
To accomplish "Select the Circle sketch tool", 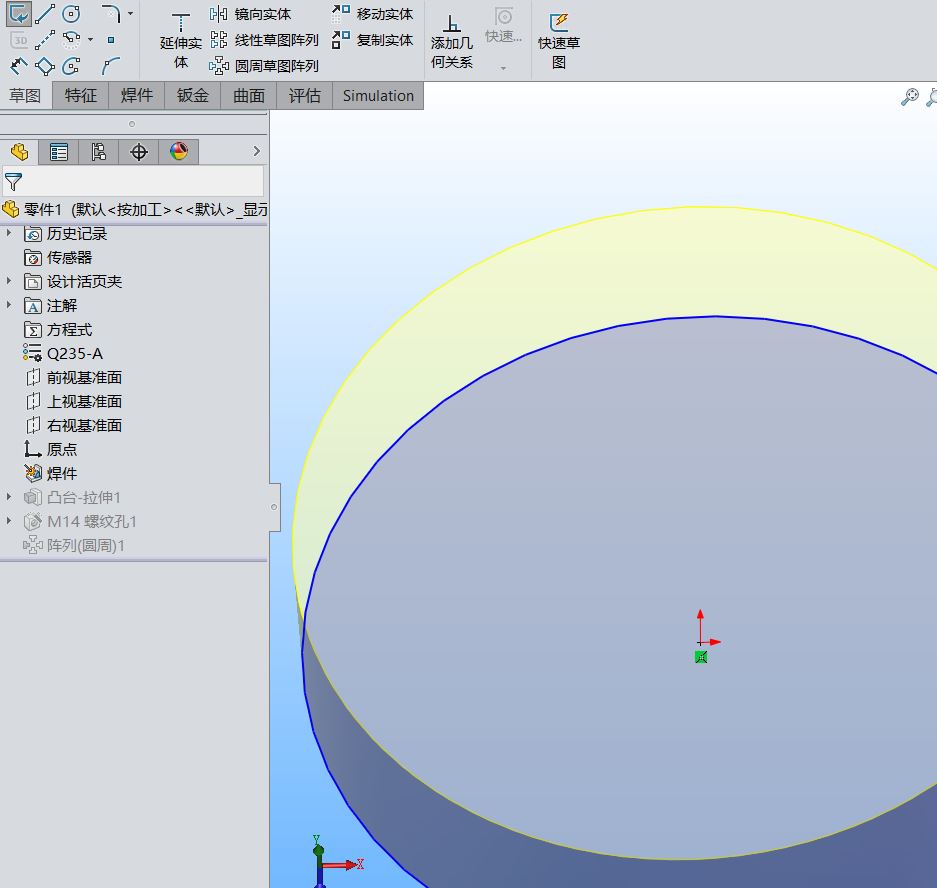I will [x=71, y=14].
